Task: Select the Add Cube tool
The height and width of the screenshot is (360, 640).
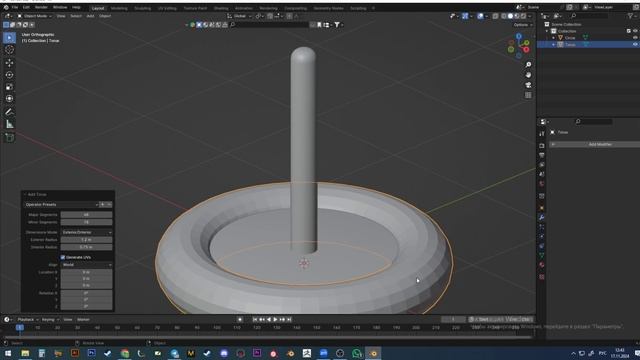Action: [9, 138]
